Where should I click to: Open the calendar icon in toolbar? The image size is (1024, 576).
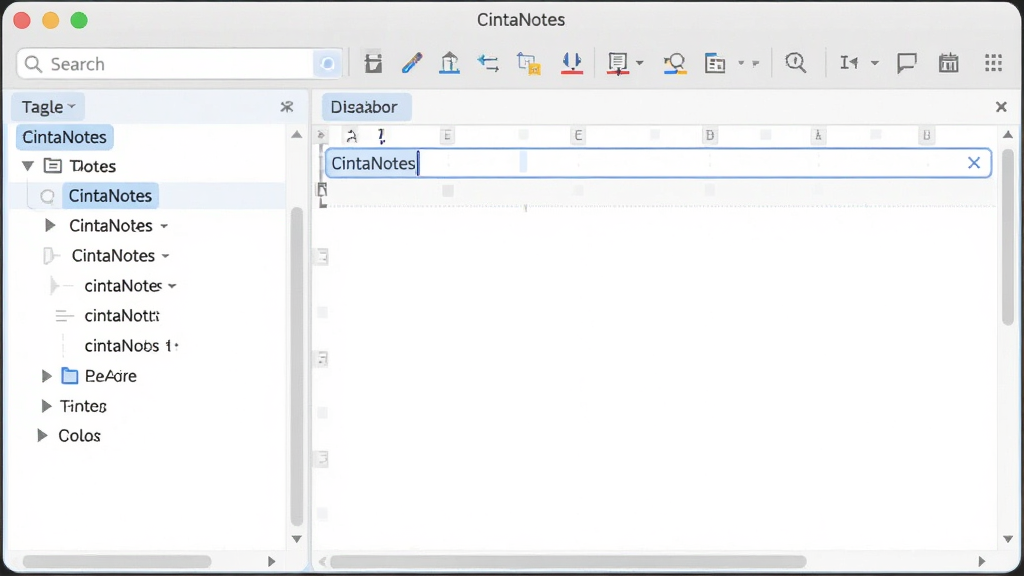pyautogui.click(x=948, y=63)
